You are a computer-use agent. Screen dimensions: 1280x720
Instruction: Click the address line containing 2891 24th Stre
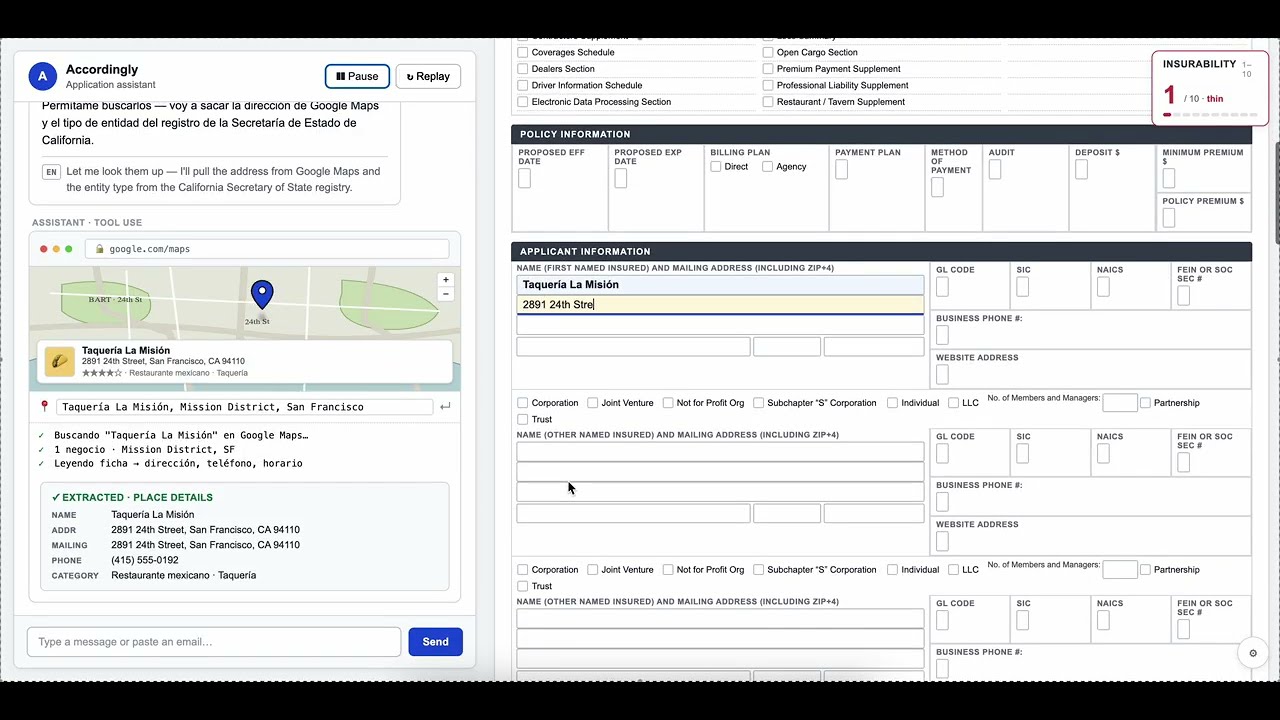click(x=720, y=304)
